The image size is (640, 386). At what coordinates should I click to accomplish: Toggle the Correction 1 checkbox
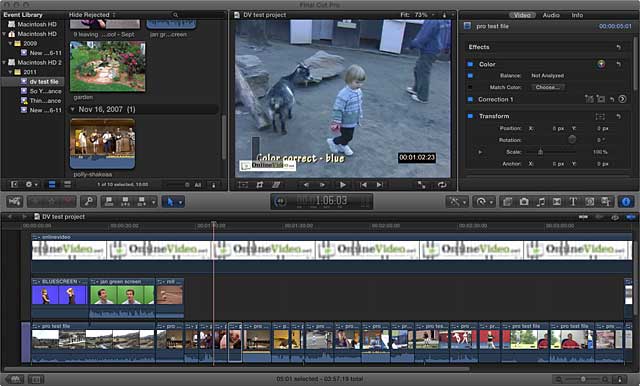click(470, 99)
